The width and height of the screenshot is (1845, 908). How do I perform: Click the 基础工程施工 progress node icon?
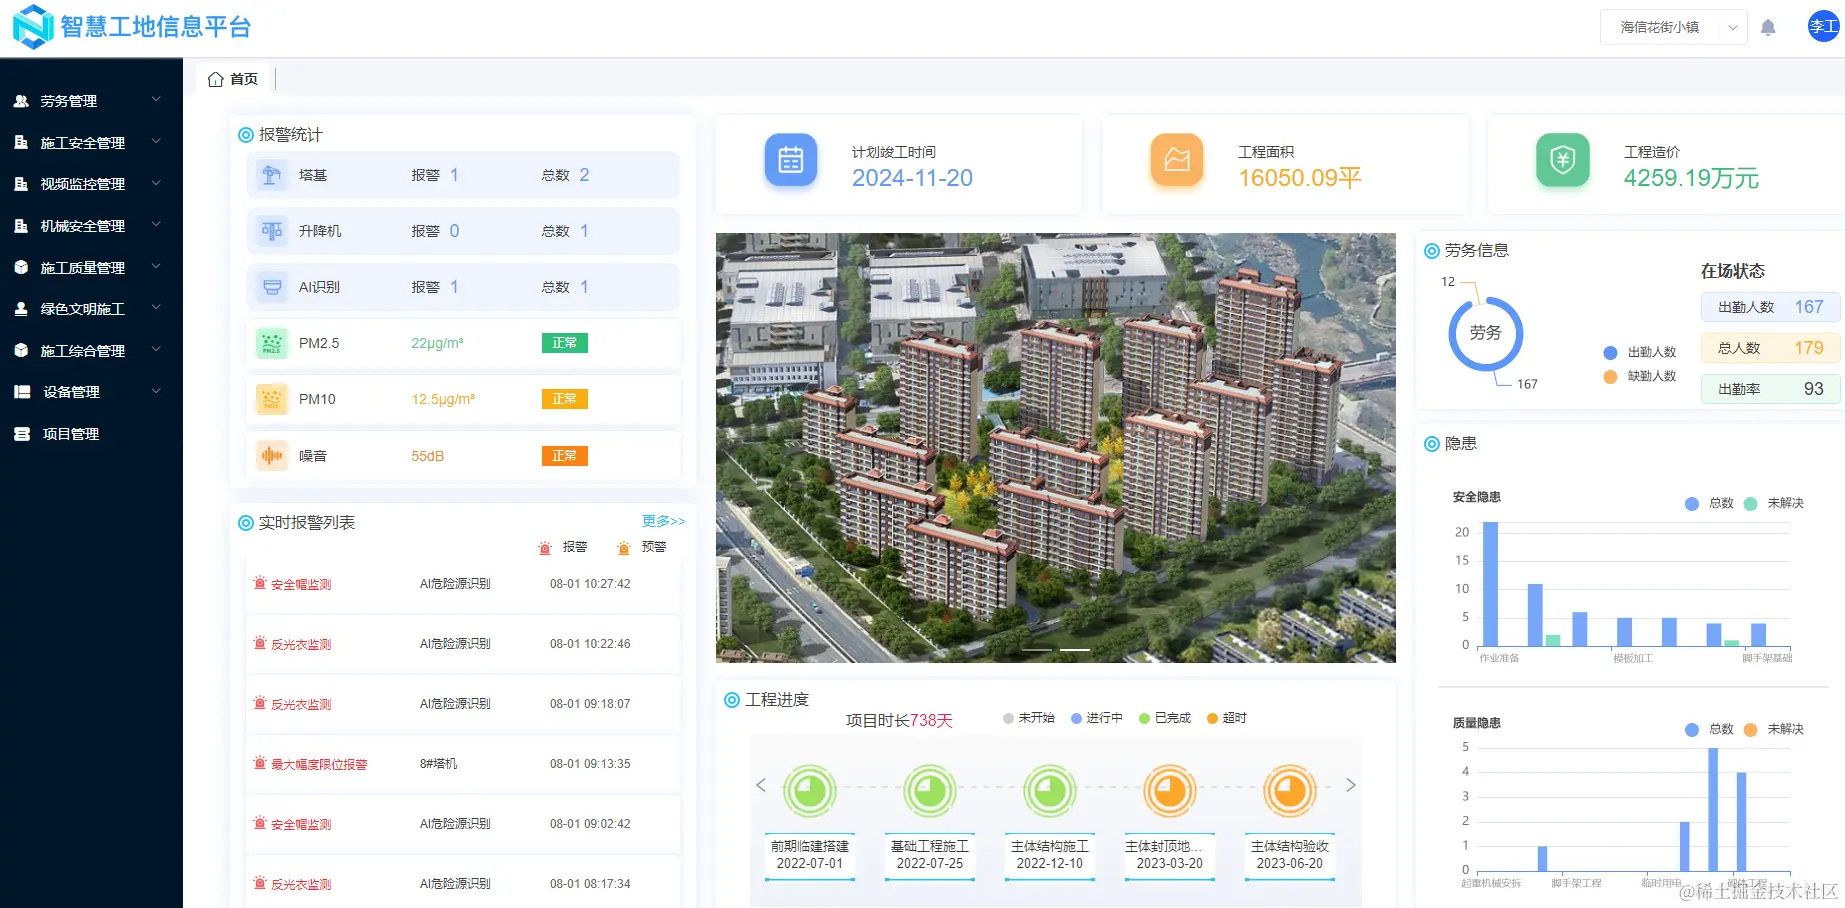(x=930, y=791)
